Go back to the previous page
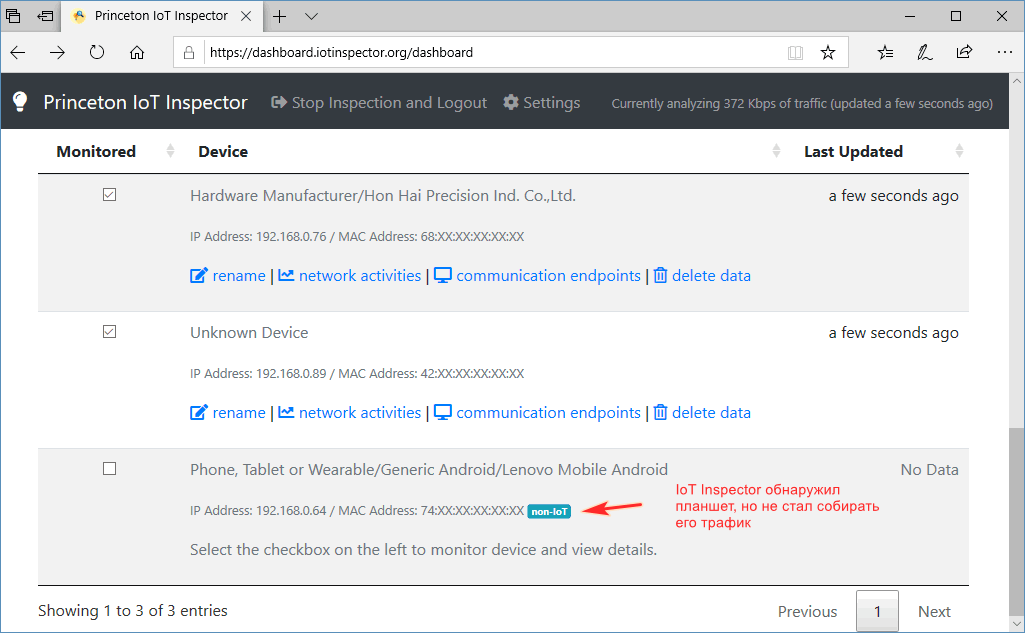This screenshot has height=633, width=1025. (x=18, y=53)
